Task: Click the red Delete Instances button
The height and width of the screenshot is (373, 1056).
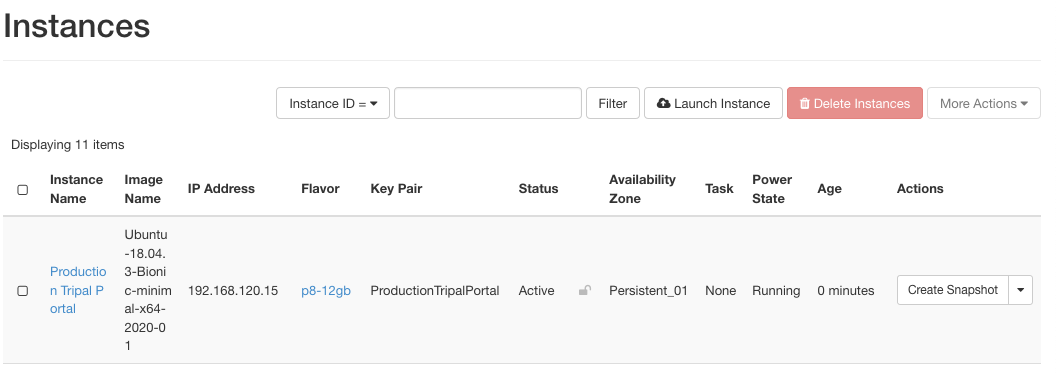Action: coord(855,104)
